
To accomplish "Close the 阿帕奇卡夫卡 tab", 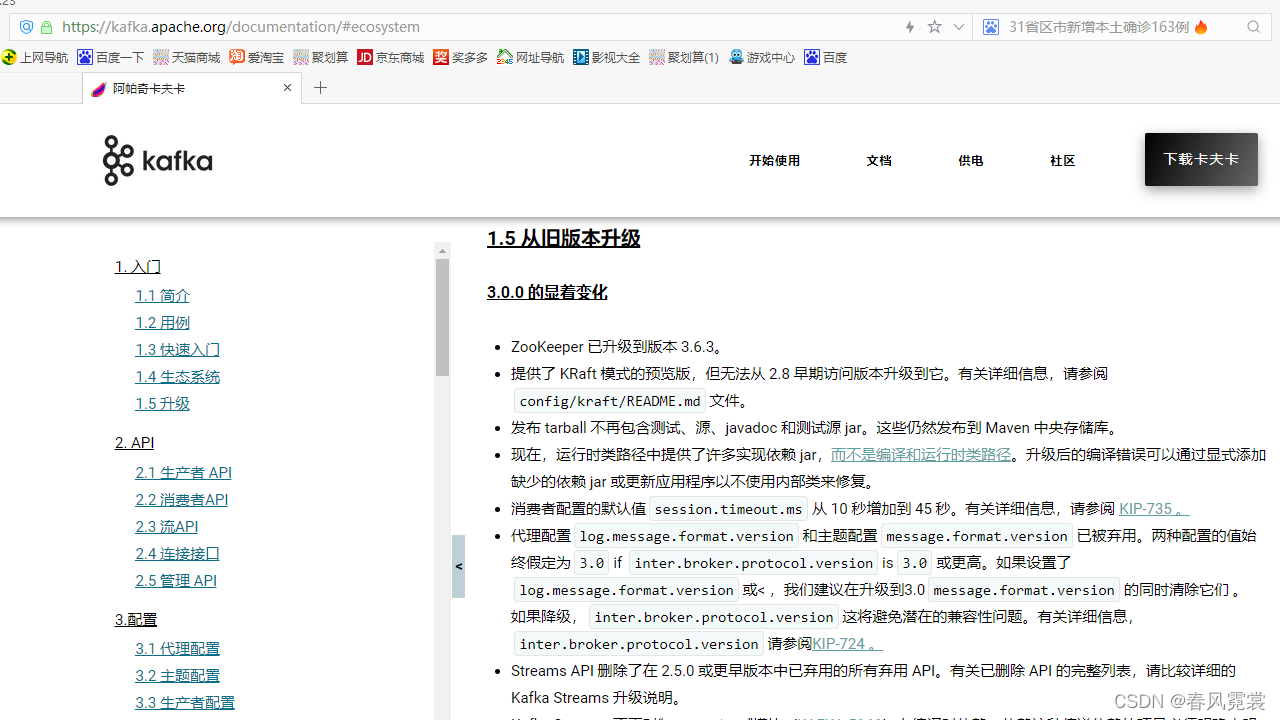I will point(287,88).
